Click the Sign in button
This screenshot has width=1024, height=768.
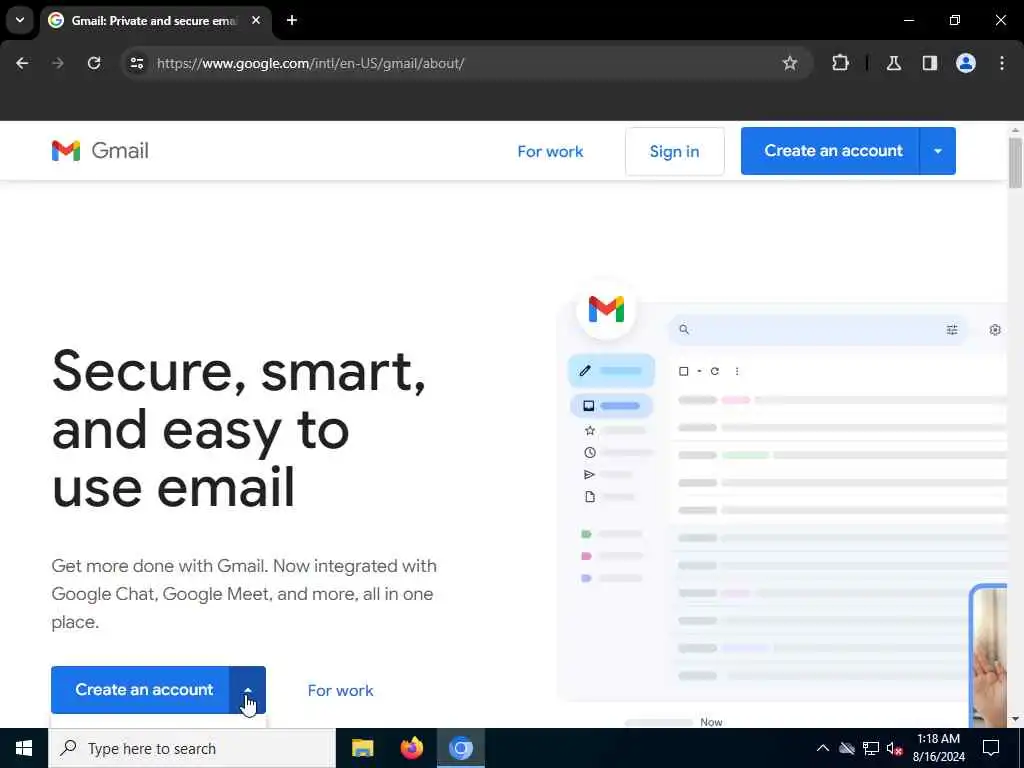coord(674,152)
